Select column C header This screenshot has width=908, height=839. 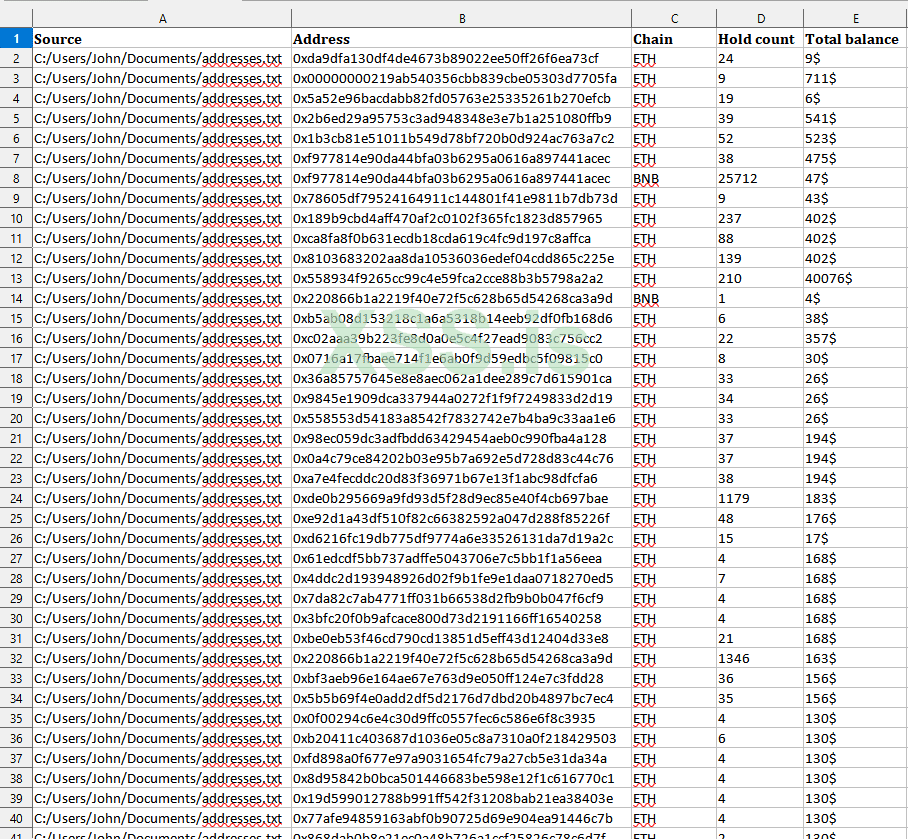point(674,19)
